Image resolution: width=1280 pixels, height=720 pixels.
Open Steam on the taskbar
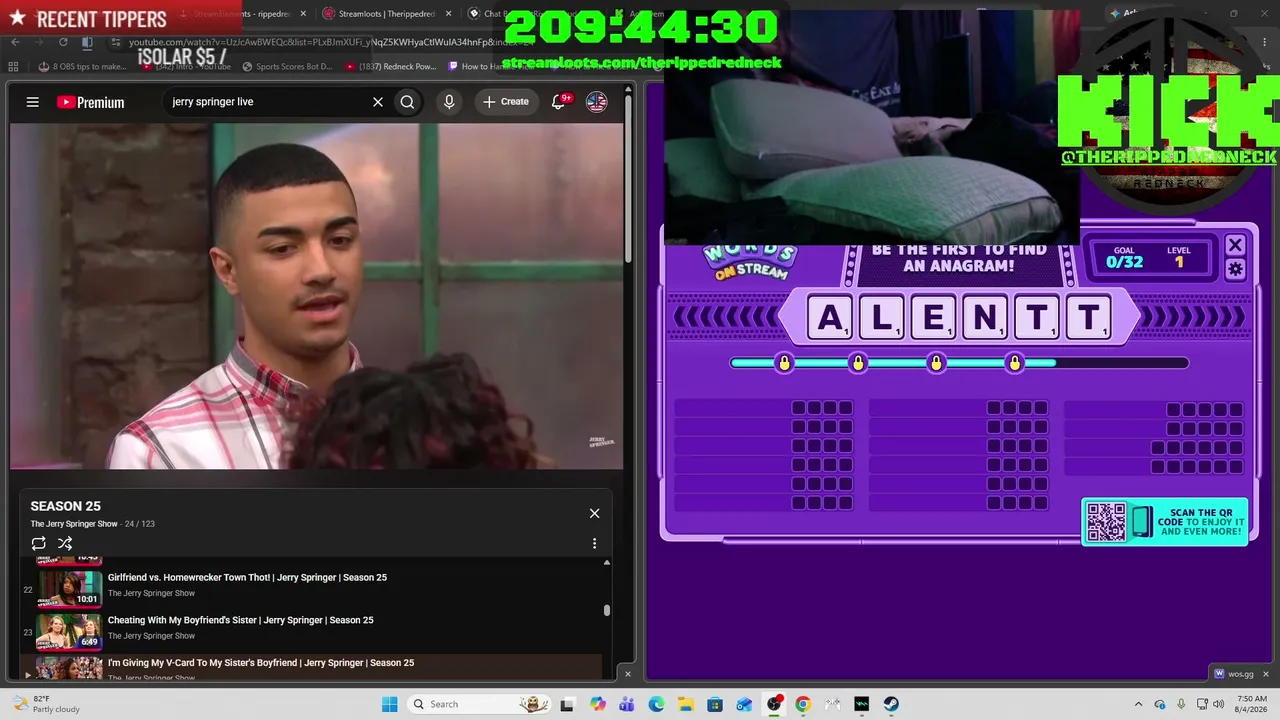point(891,704)
